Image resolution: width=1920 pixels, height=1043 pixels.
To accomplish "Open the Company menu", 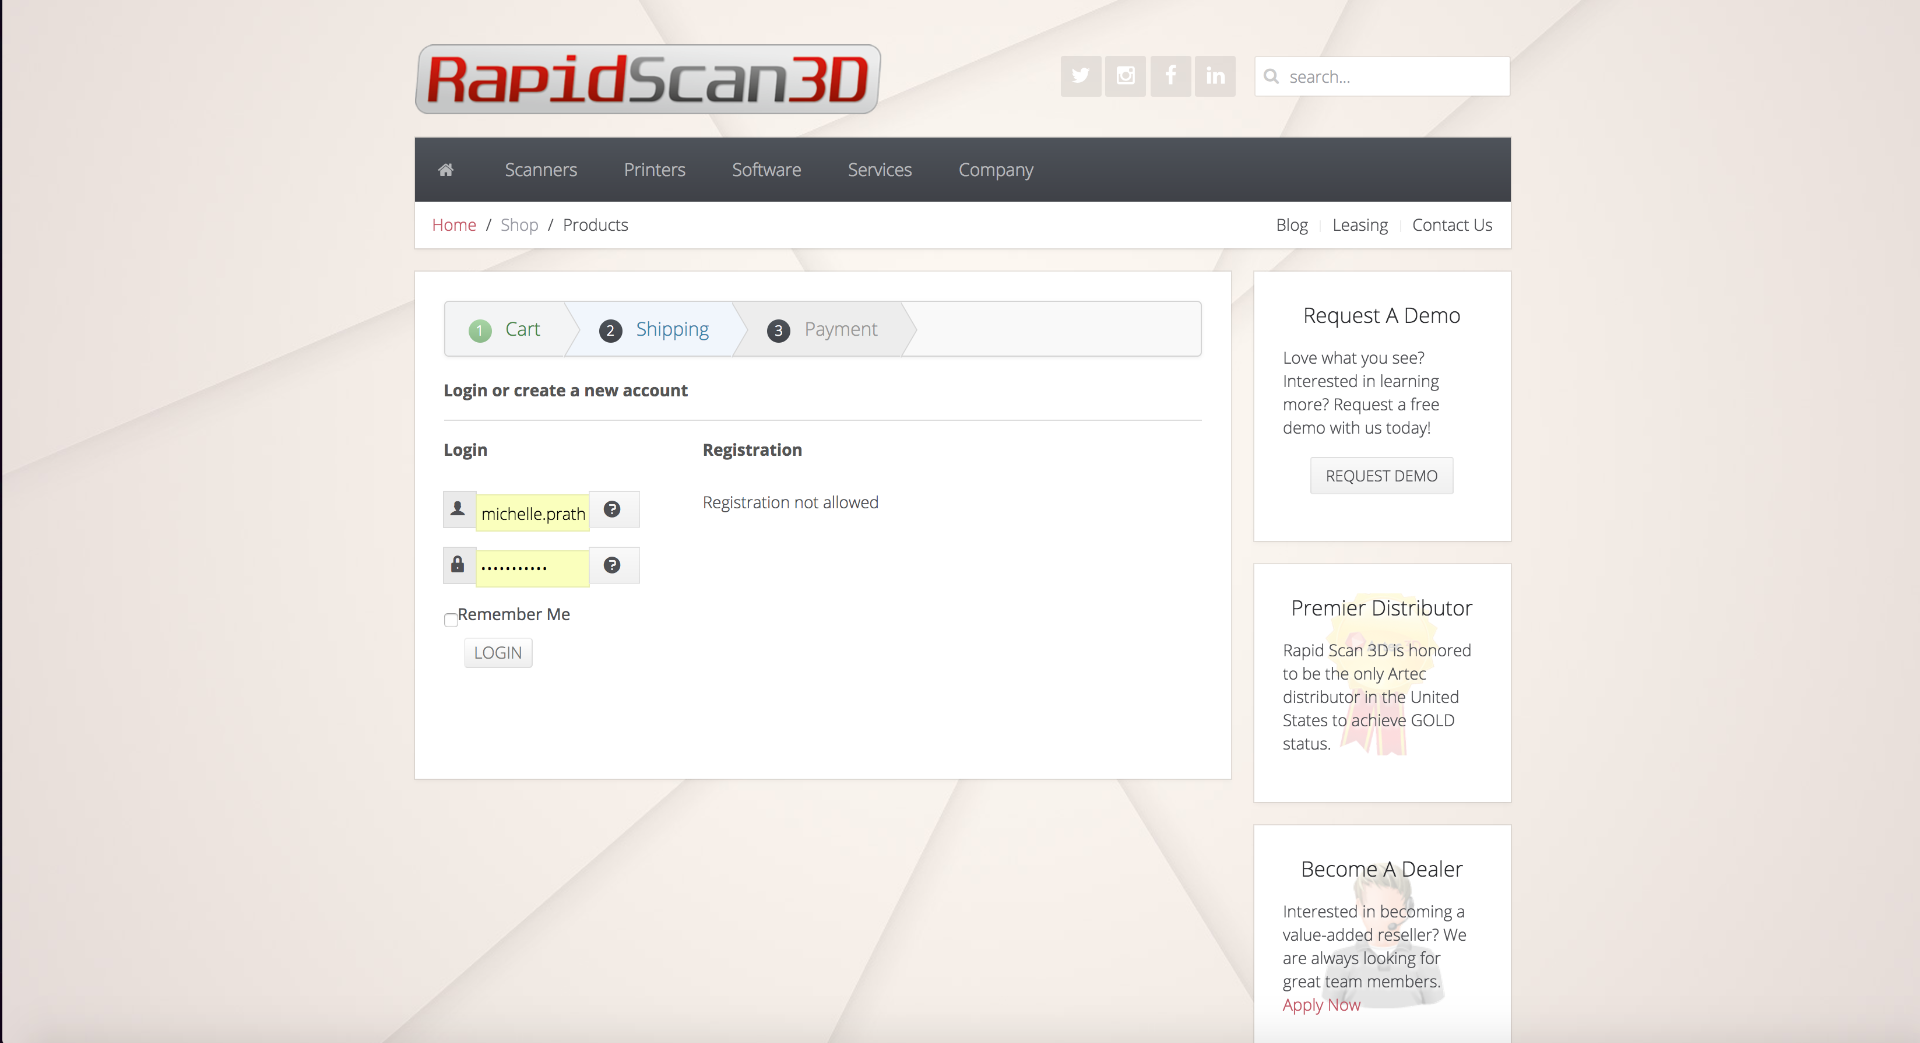I will click(996, 170).
